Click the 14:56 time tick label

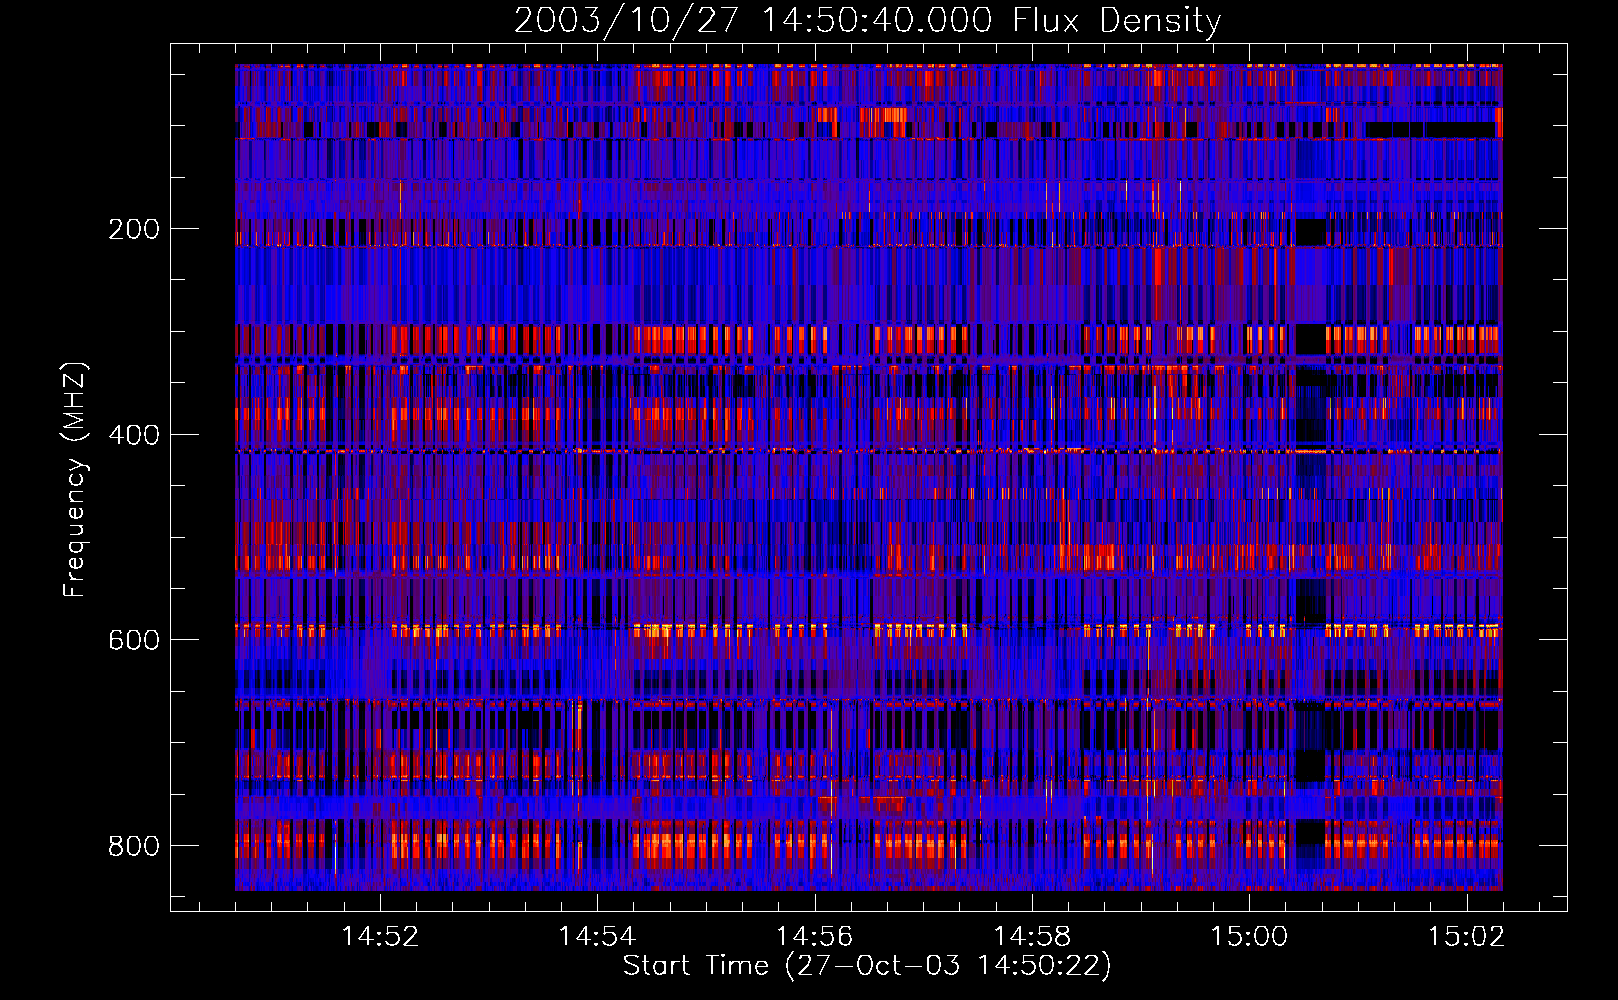click(x=814, y=937)
